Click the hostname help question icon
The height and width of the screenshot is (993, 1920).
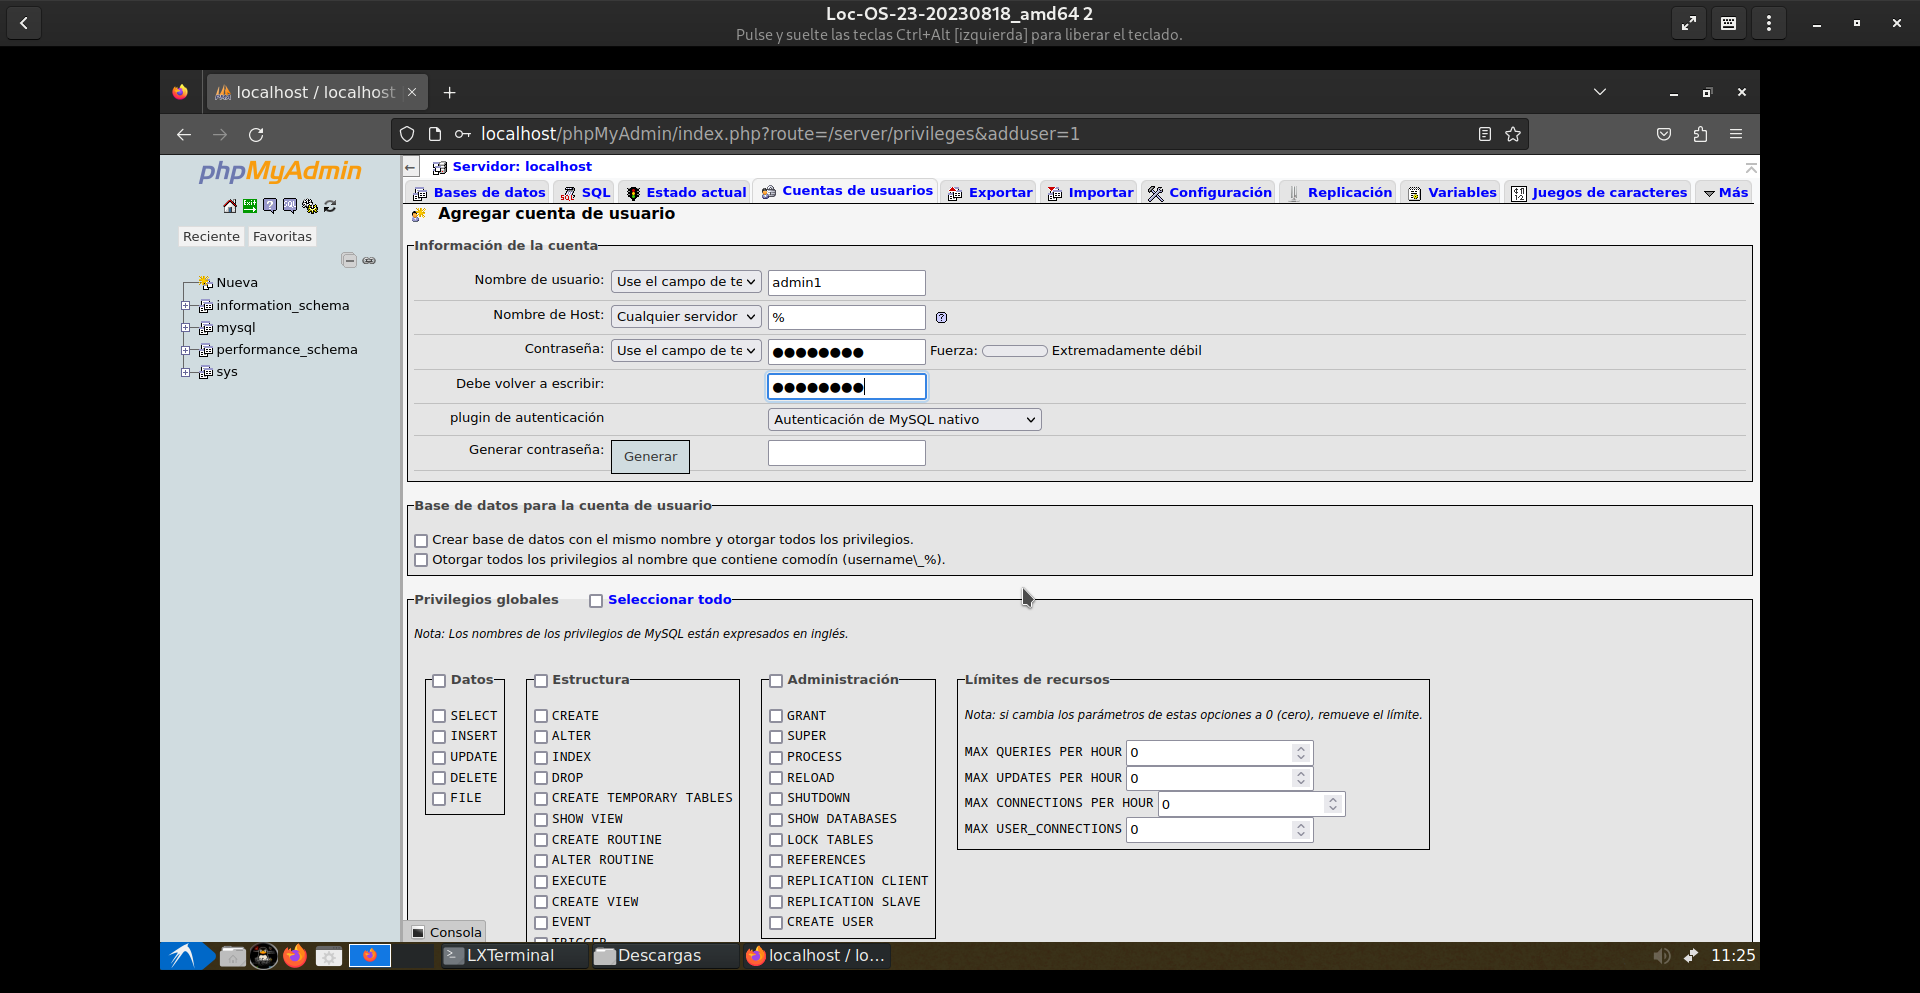(x=941, y=318)
